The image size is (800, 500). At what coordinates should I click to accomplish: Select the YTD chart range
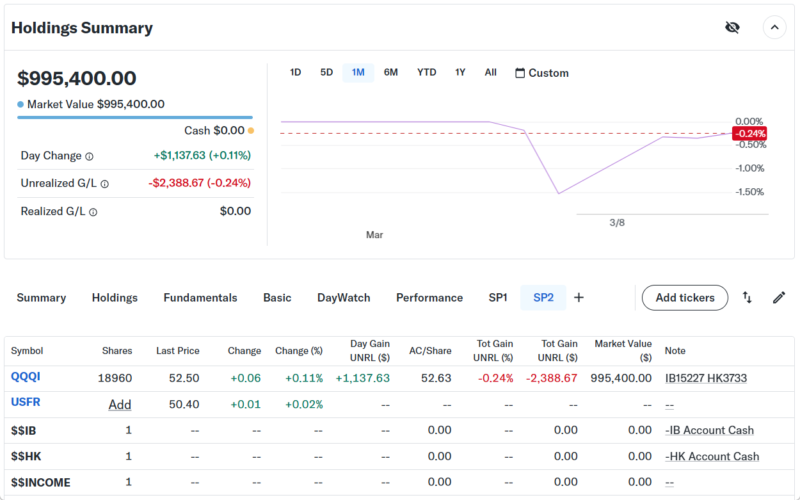click(x=426, y=72)
